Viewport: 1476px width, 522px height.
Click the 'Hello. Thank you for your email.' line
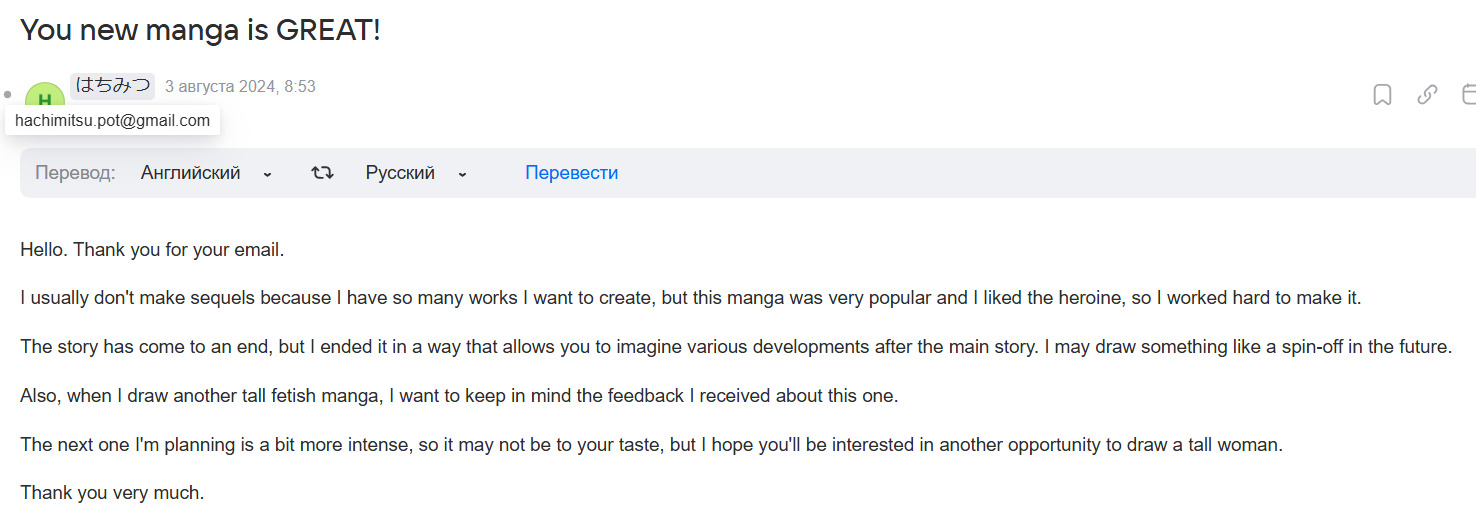point(152,250)
